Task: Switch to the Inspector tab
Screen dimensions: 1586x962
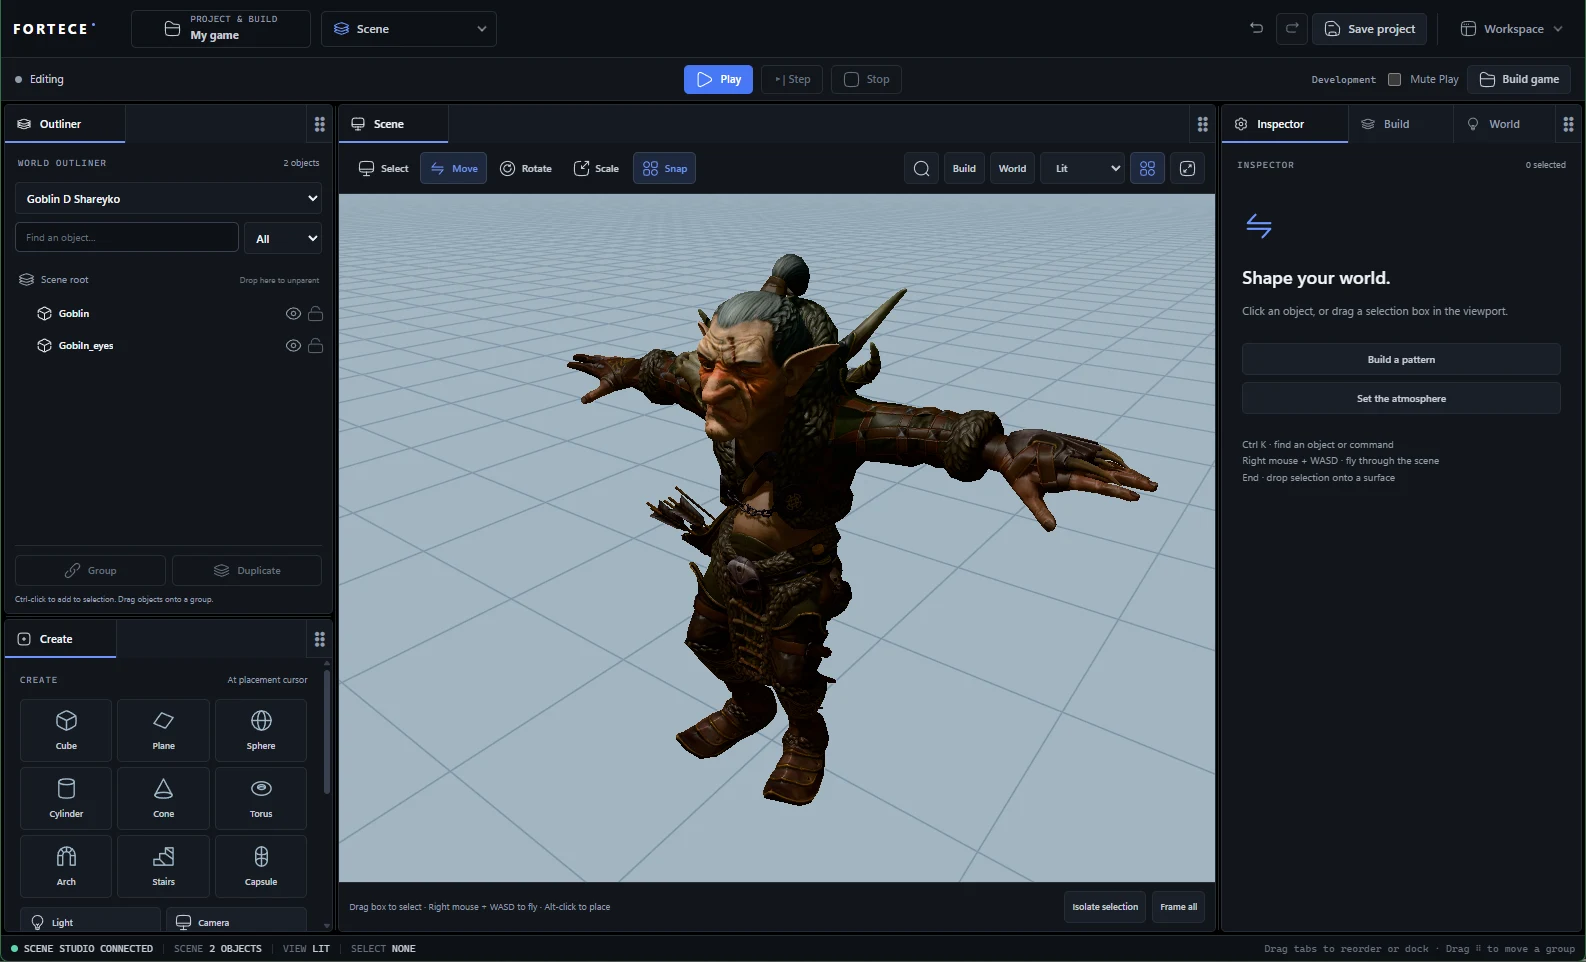Action: 1284,124
